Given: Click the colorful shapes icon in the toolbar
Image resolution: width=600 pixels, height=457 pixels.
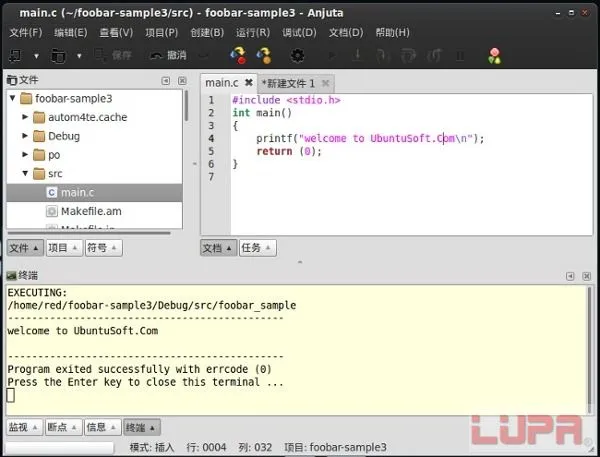Looking at the screenshot, I should pos(494,56).
